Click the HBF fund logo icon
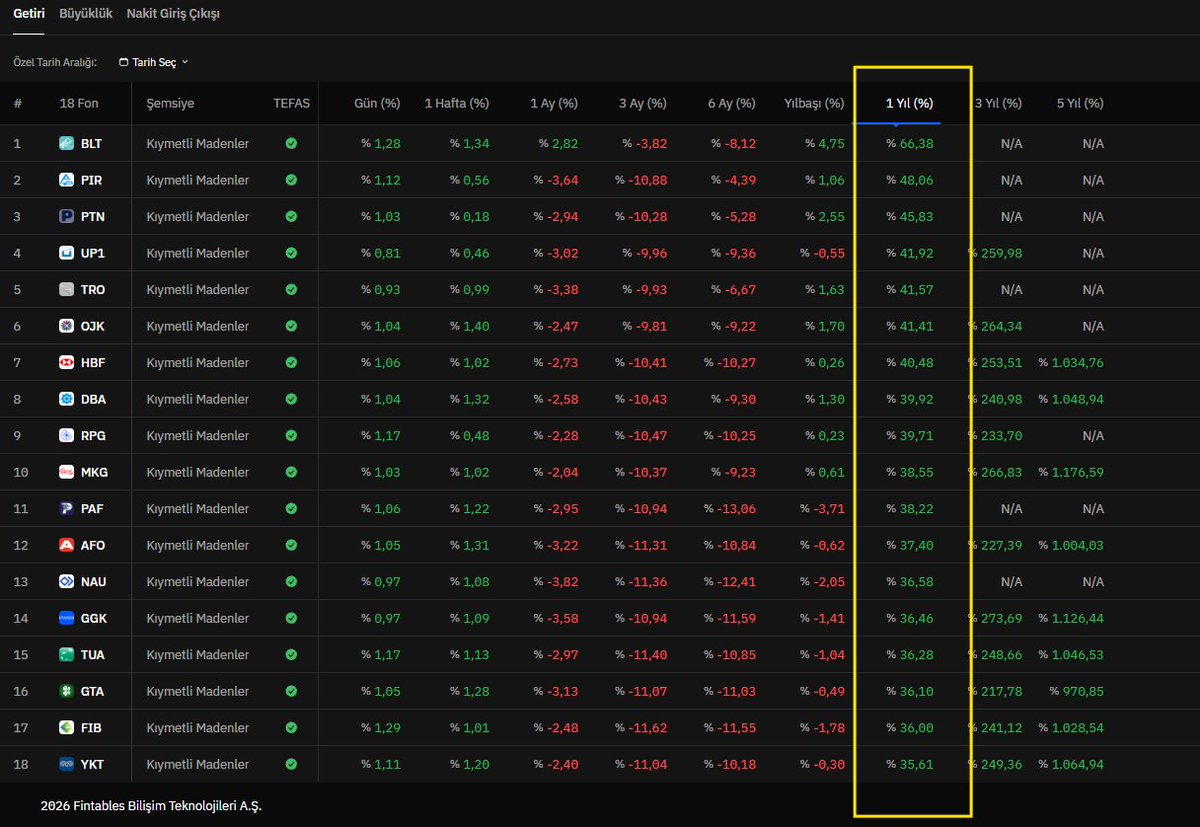 tap(66, 362)
